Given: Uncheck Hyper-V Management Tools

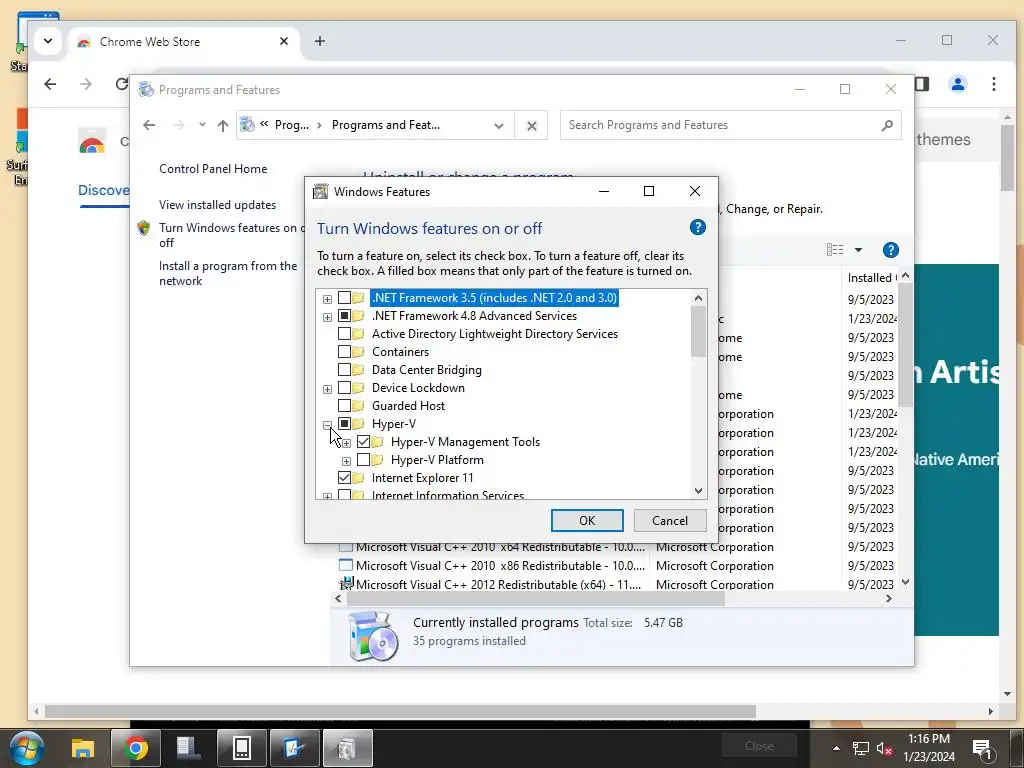Looking at the screenshot, I should tap(363, 441).
